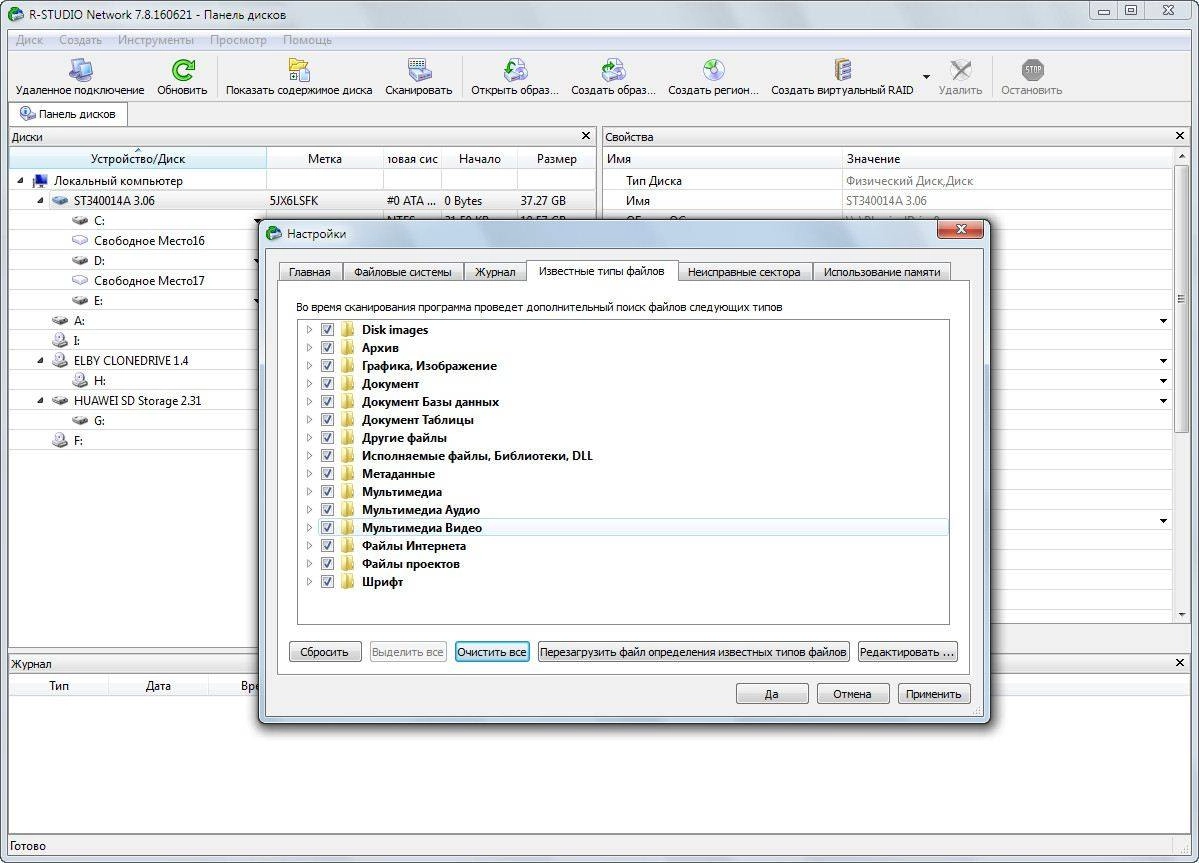Click the Устройство/Диск column header

pos(138,159)
